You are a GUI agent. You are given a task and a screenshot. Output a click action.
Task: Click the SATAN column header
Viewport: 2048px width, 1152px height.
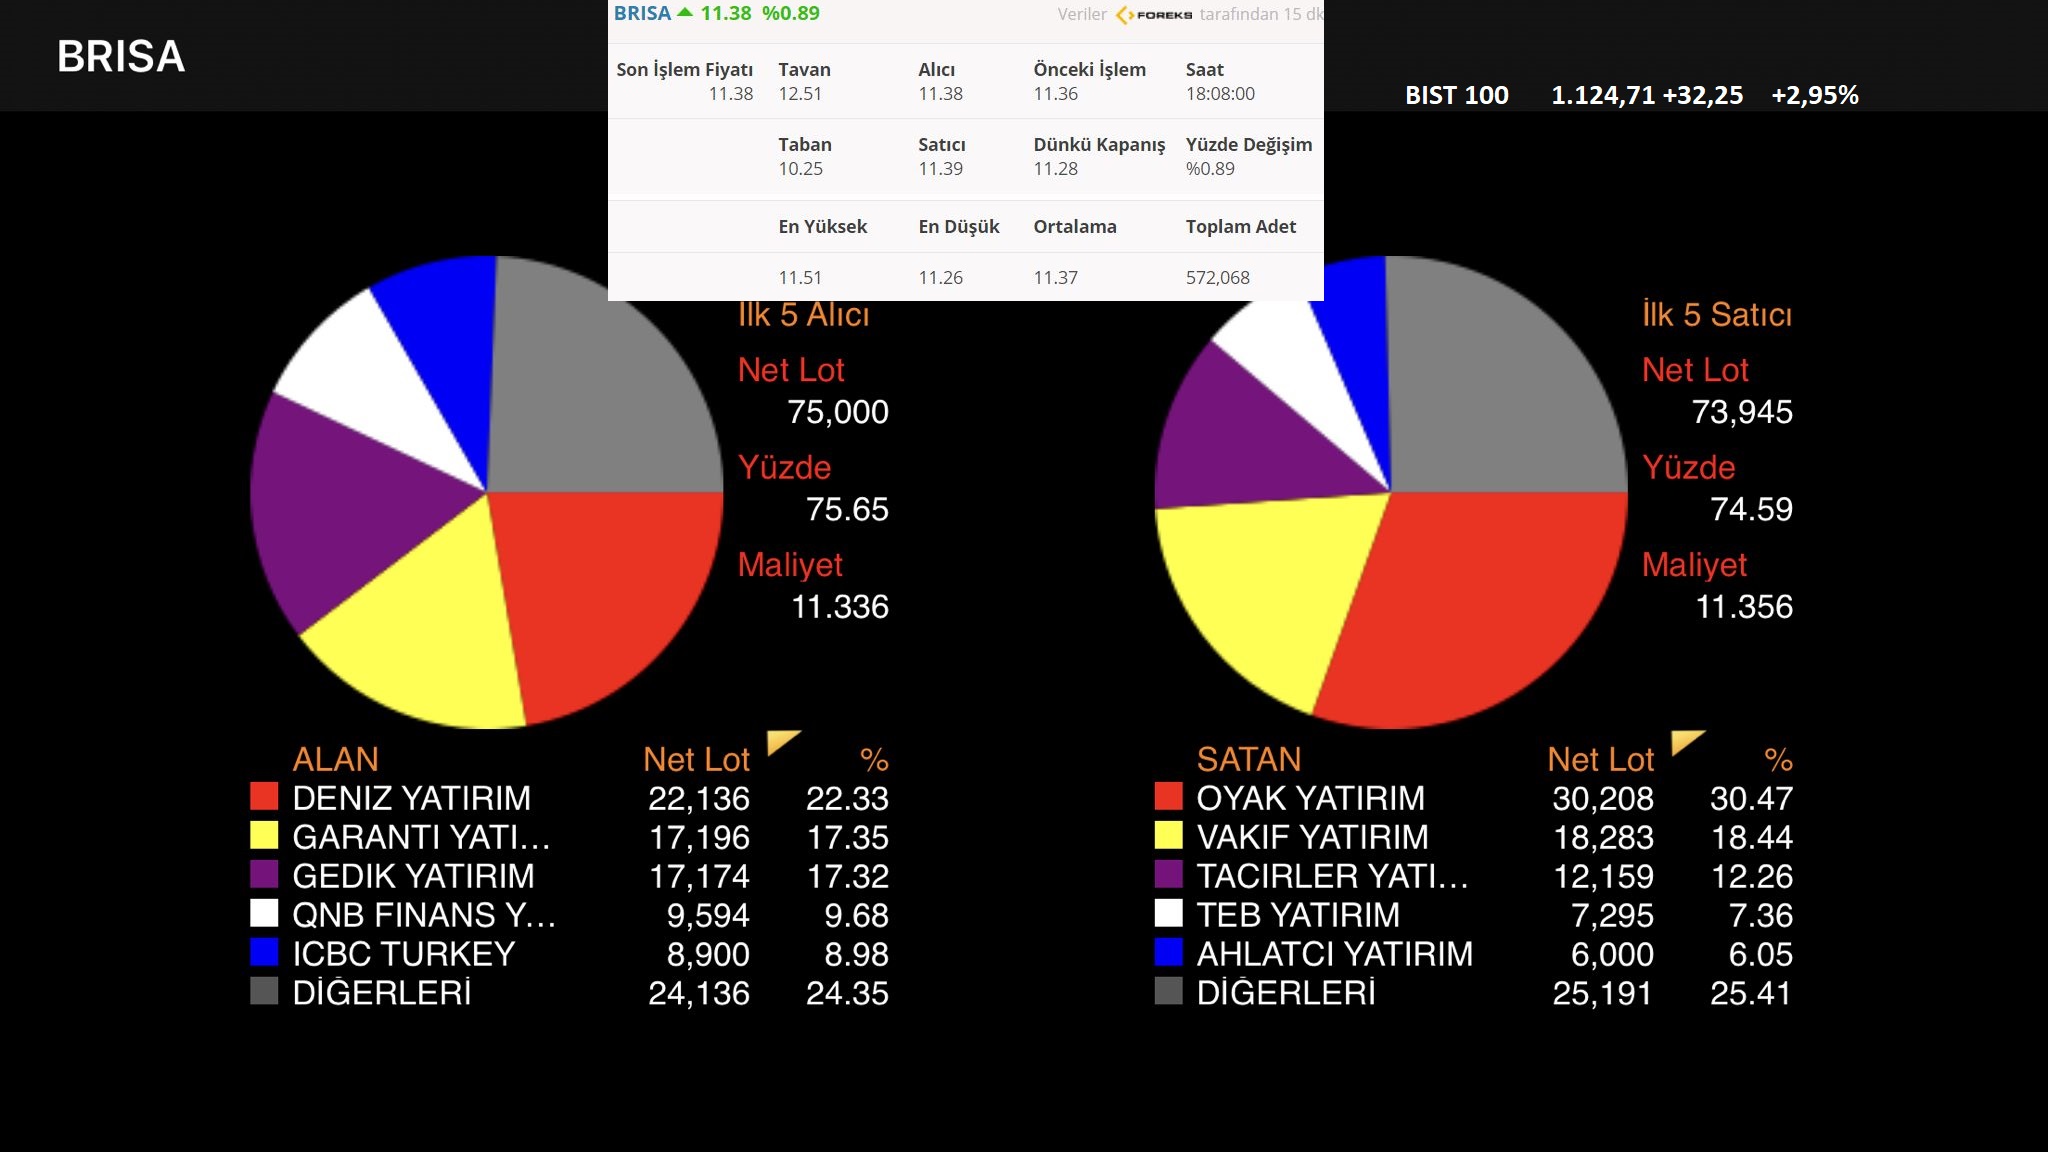tap(1249, 759)
